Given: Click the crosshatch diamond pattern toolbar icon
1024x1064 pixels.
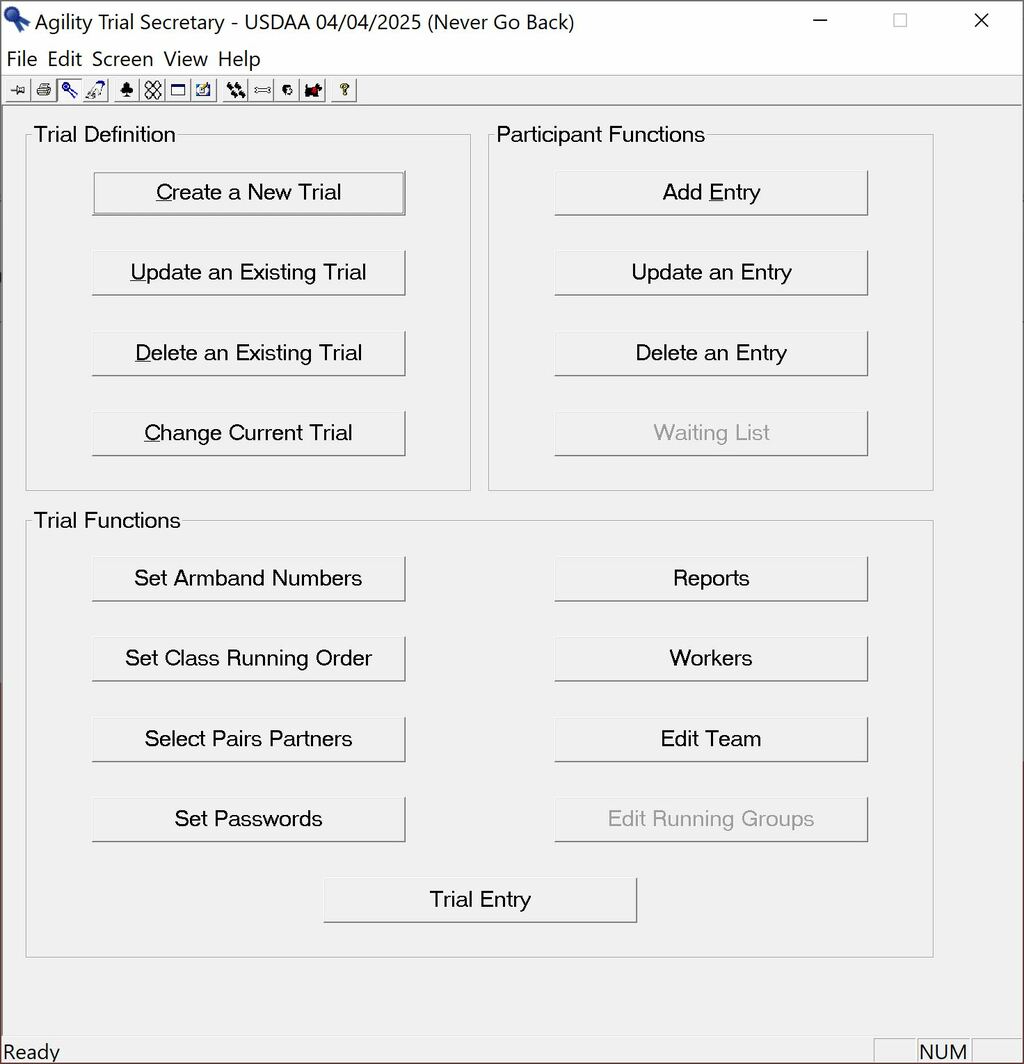Looking at the screenshot, I should 152,90.
